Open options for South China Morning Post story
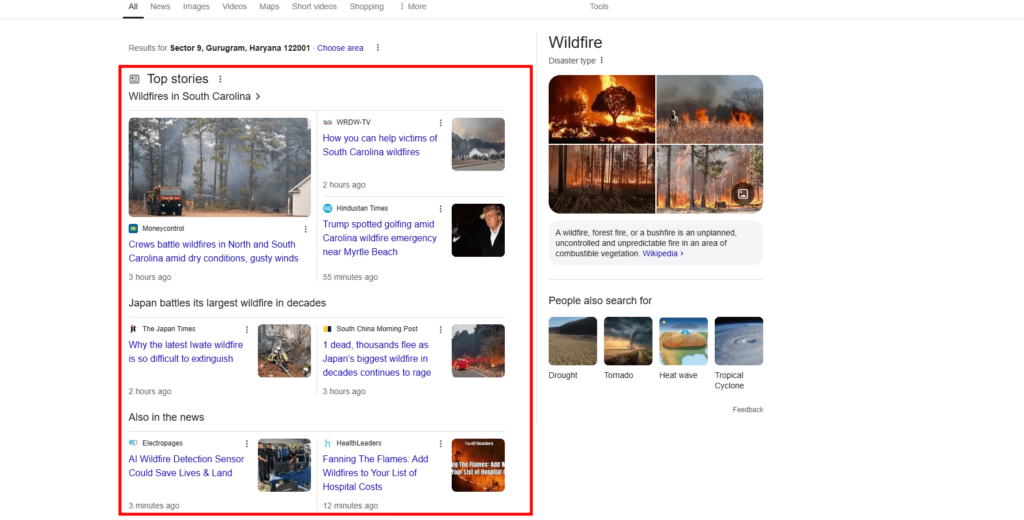The image size is (1024, 520). (441, 329)
